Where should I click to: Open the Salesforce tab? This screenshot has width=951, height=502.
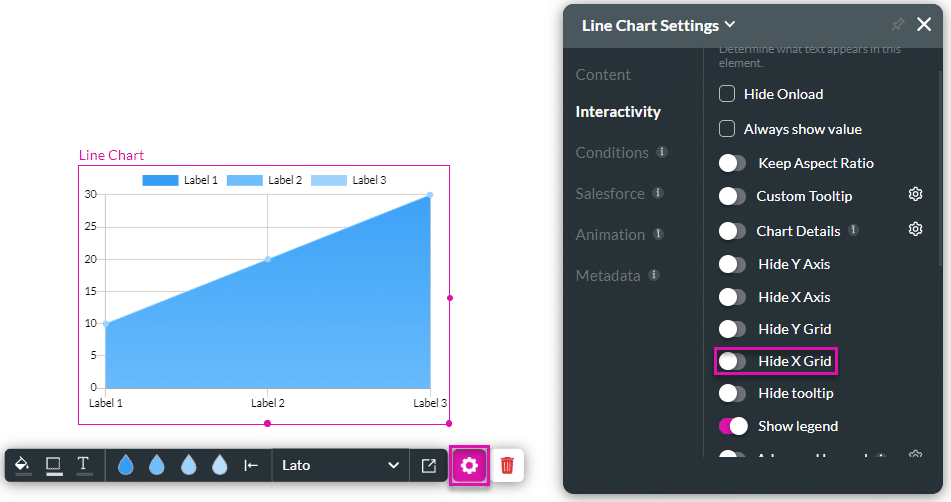click(x=610, y=193)
